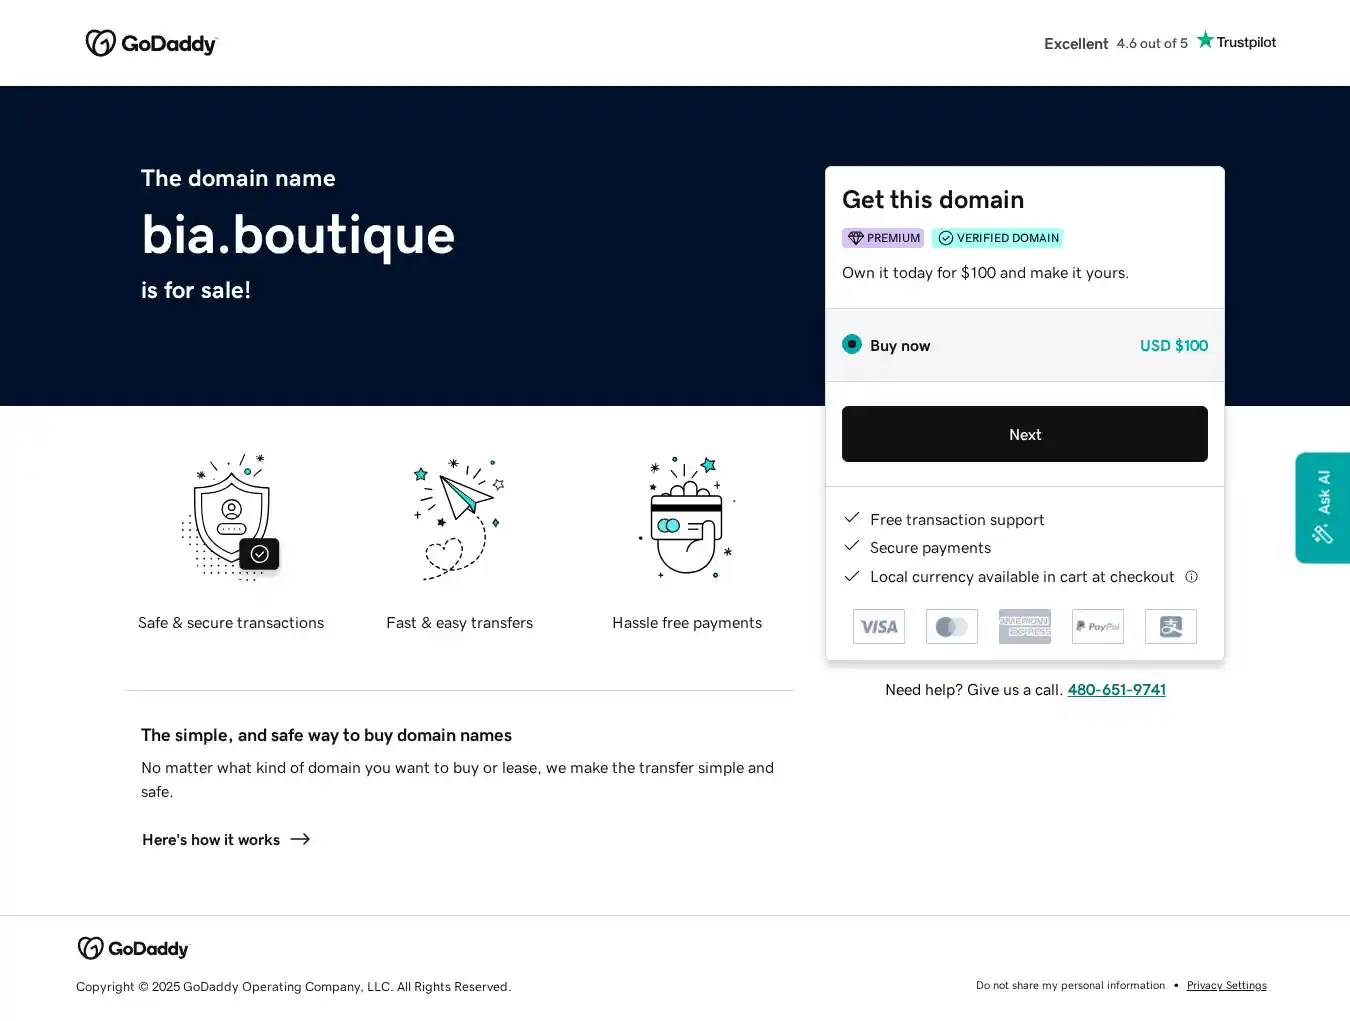Open the Ask AI side tab
Screen dimensions: 1350x1021
pyautogui.click(x=1322, y=508)
